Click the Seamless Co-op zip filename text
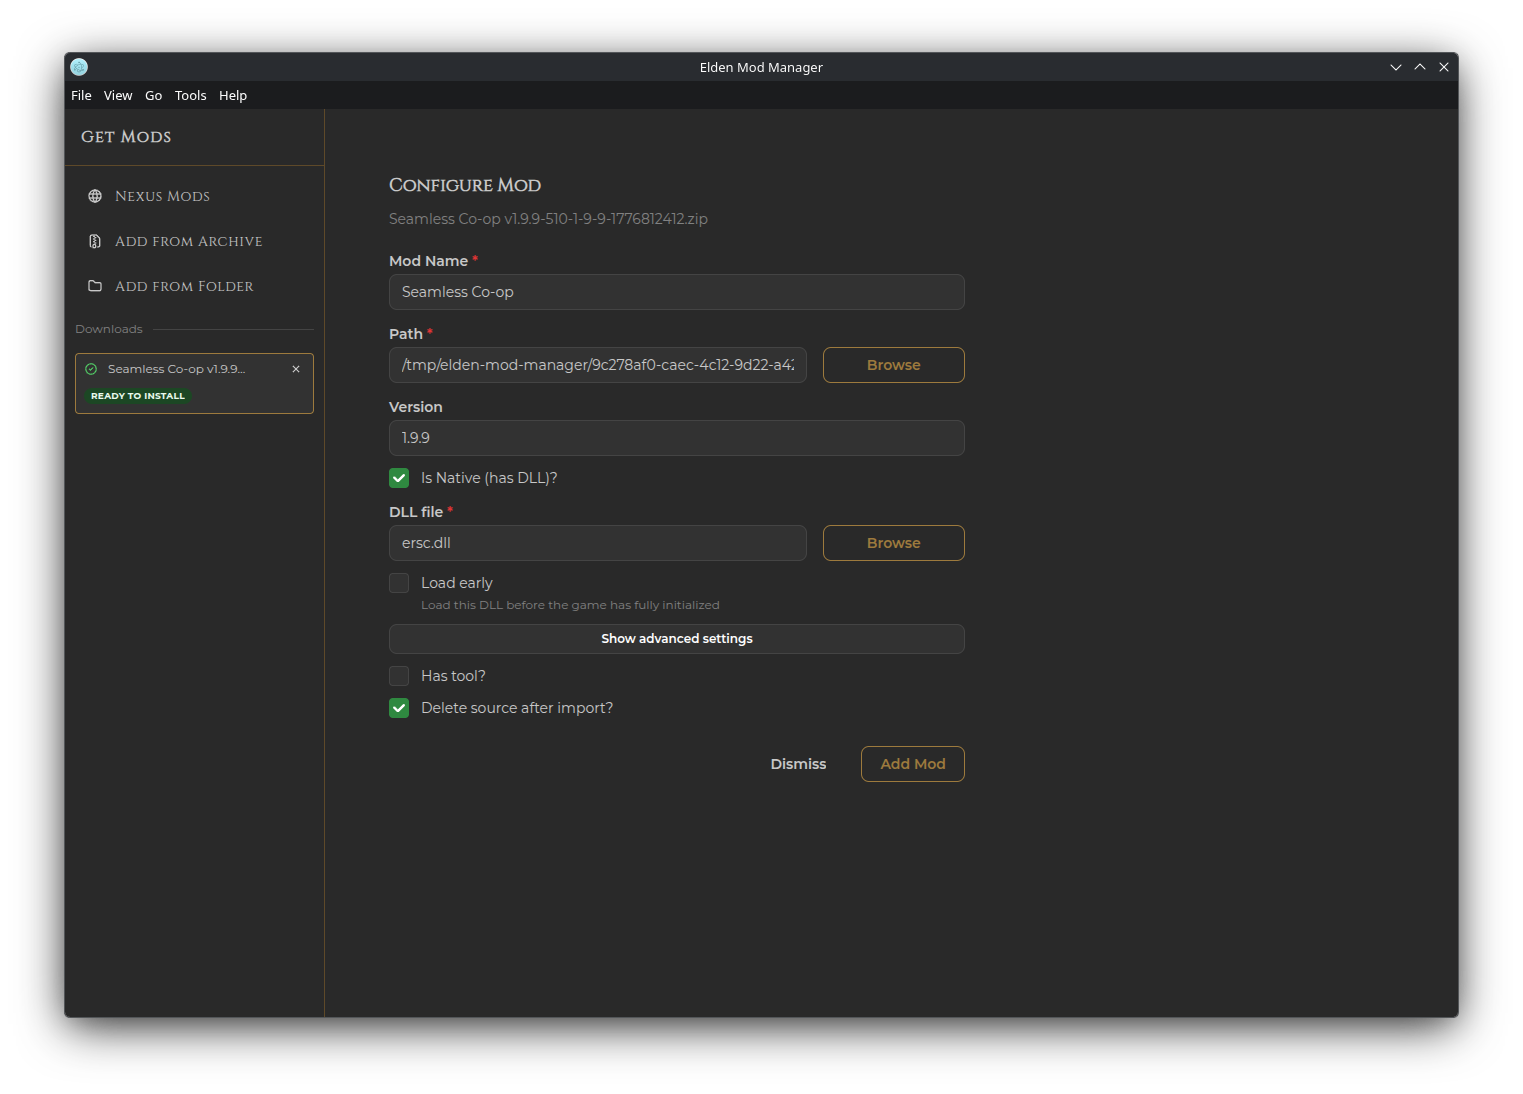 [548, 219]
